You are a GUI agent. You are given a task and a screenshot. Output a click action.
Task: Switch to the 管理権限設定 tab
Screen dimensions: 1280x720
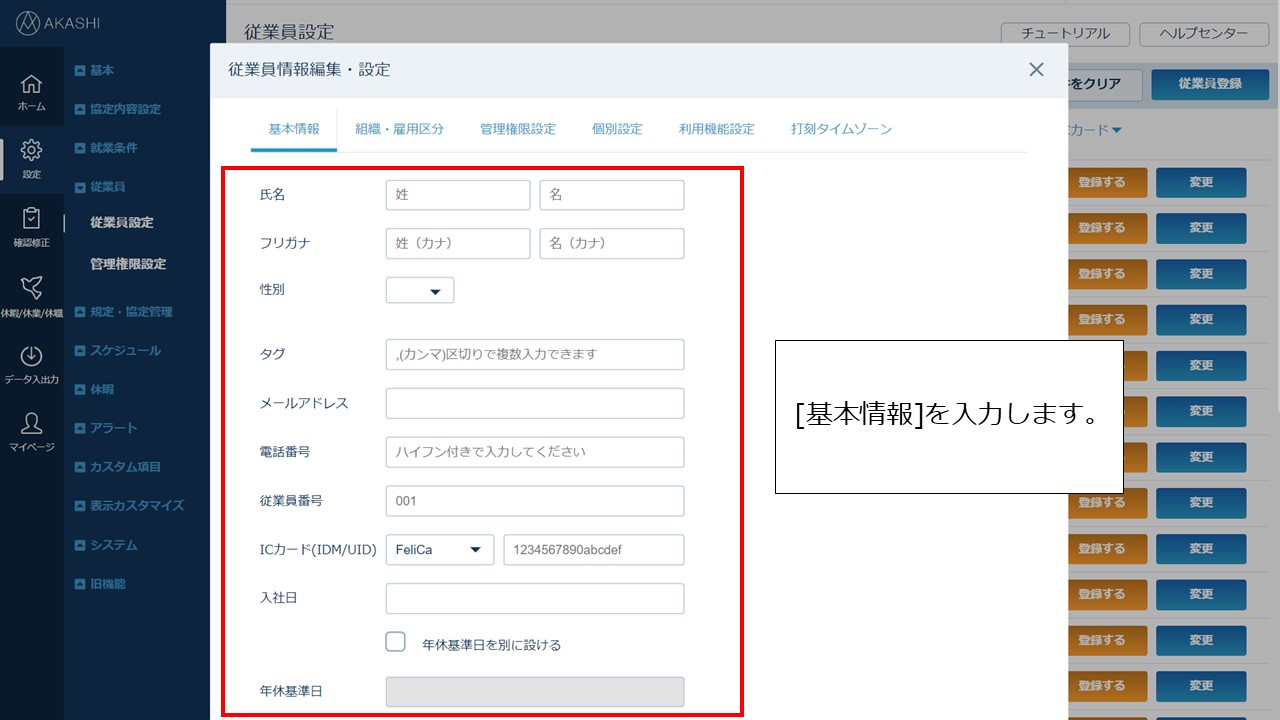click(x=517, y=129)
